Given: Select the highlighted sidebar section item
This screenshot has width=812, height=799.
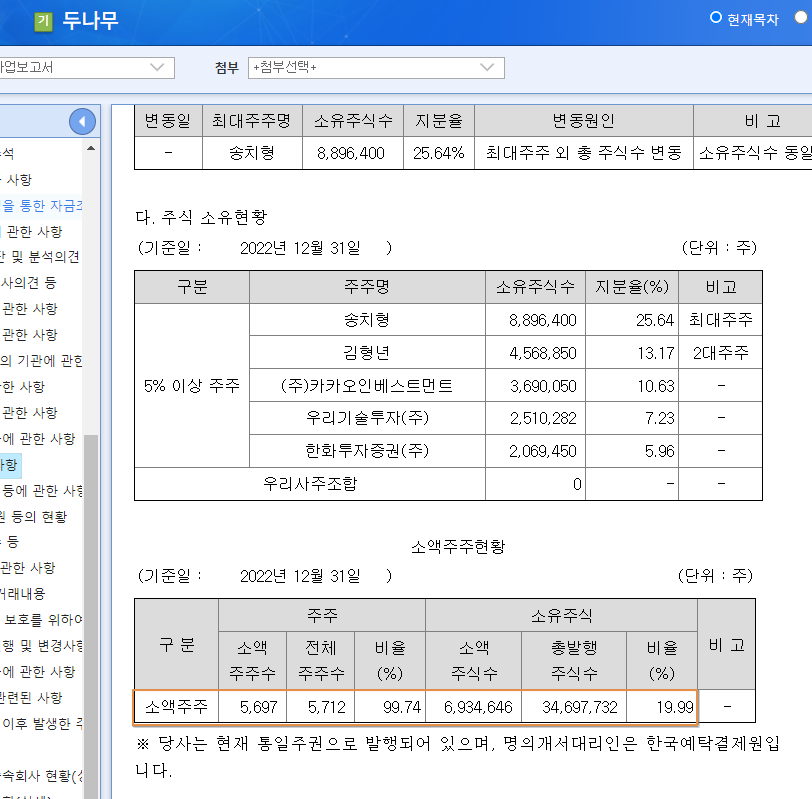Looking at the screenshot, I should coord(10,465).
